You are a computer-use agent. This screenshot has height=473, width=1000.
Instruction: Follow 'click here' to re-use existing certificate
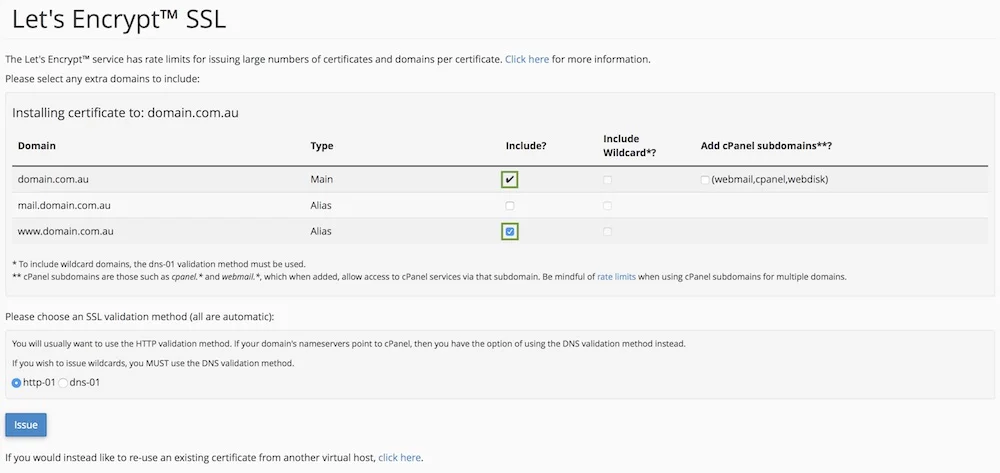[400, 458]
